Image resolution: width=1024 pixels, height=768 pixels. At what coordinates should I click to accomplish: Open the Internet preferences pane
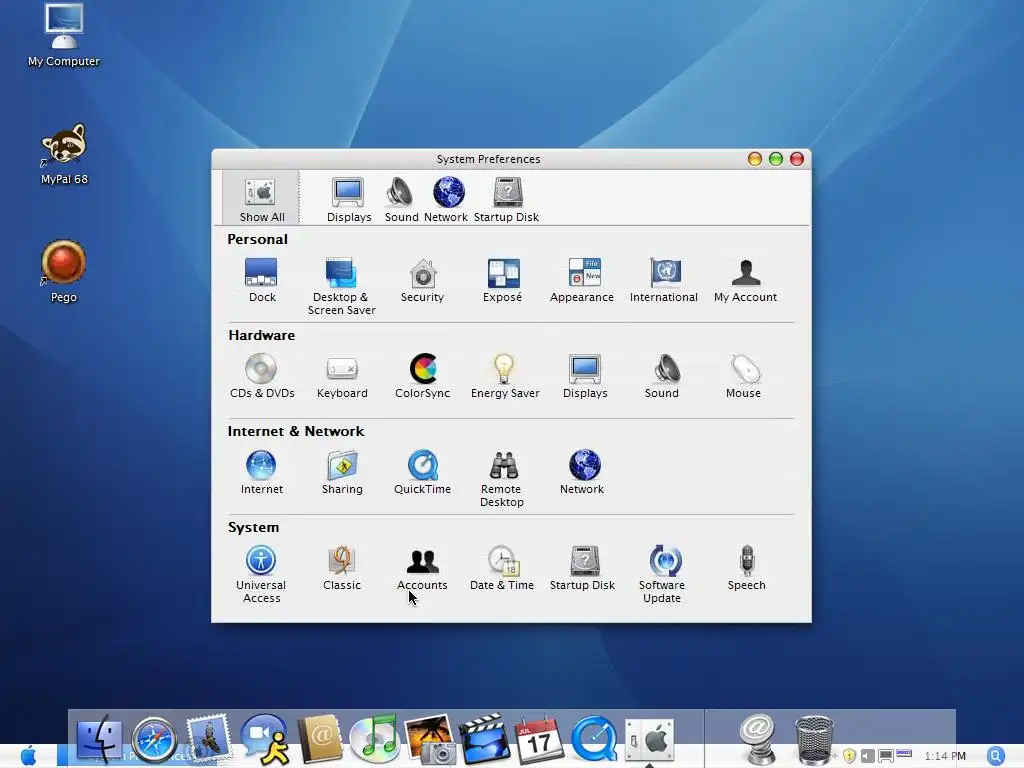261,472
